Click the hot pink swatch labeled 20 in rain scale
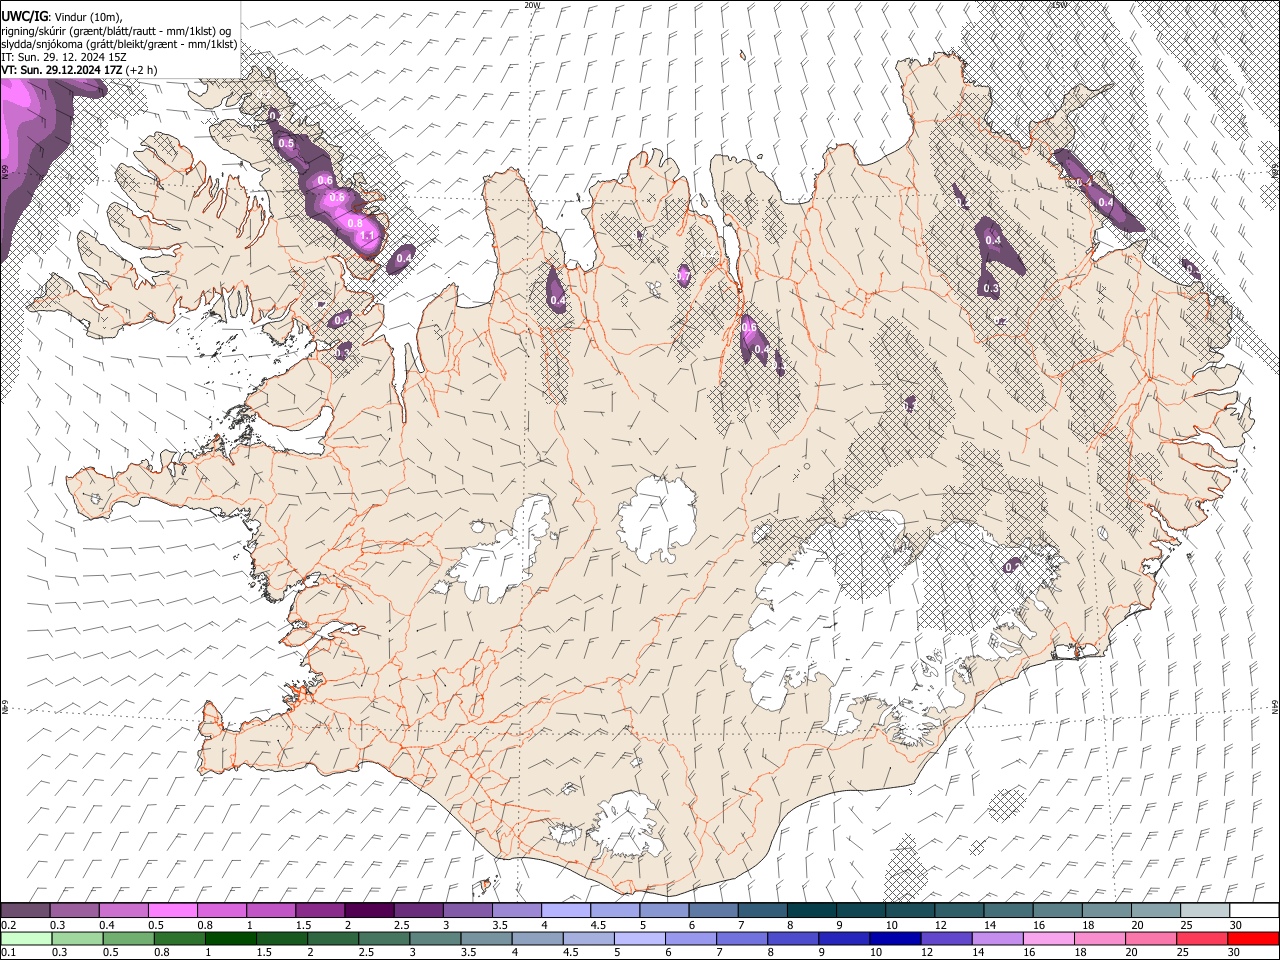Image resolution: width=1280 pixels, height=960 pixels. [1151, 938]
